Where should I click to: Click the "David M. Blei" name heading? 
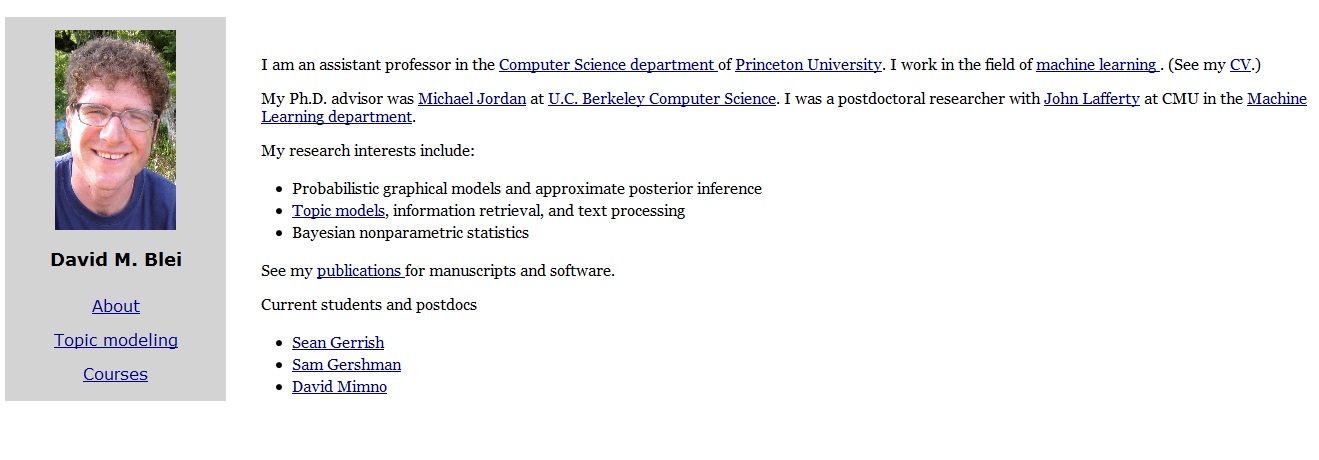[x=116, y=260]
